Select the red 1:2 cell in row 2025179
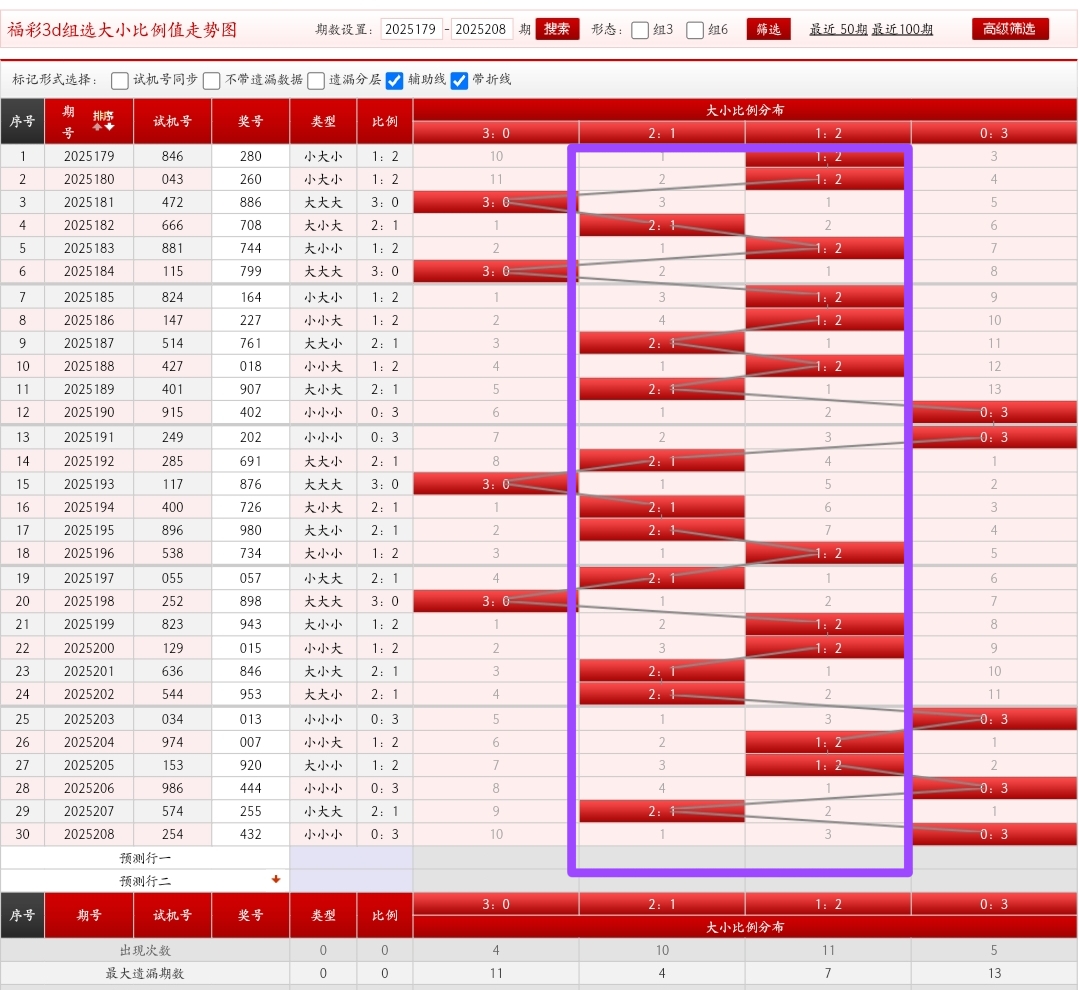This screenshot has width=1080, height=990. (827, 157)
